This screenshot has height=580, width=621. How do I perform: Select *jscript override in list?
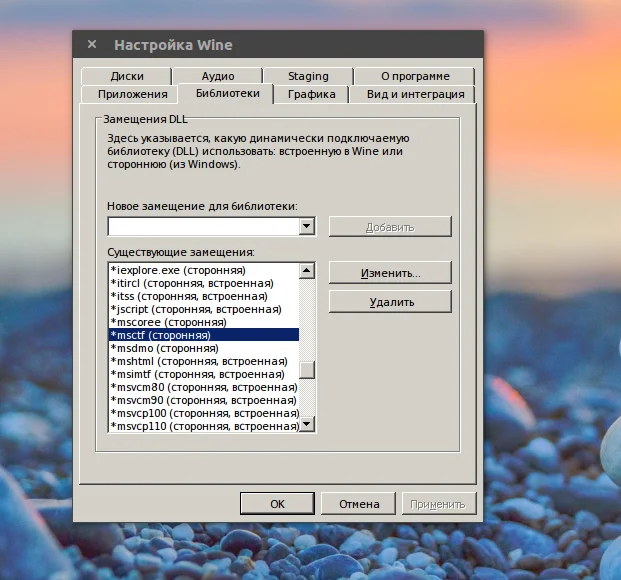pos(204,309)
